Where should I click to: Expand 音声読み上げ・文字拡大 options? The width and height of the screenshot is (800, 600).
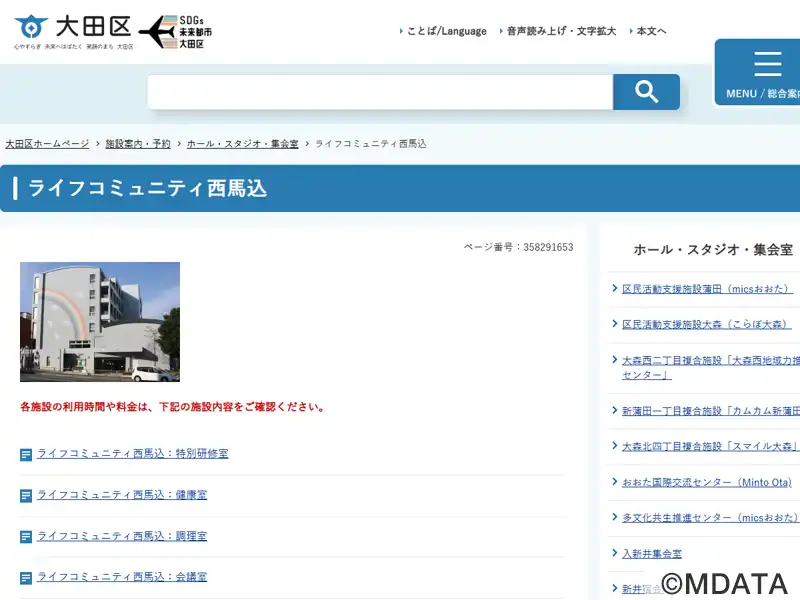coord(560,31)
